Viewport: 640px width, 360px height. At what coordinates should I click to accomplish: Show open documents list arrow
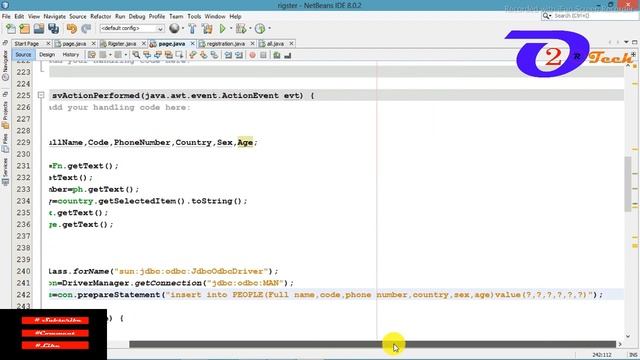coord(626,42)
